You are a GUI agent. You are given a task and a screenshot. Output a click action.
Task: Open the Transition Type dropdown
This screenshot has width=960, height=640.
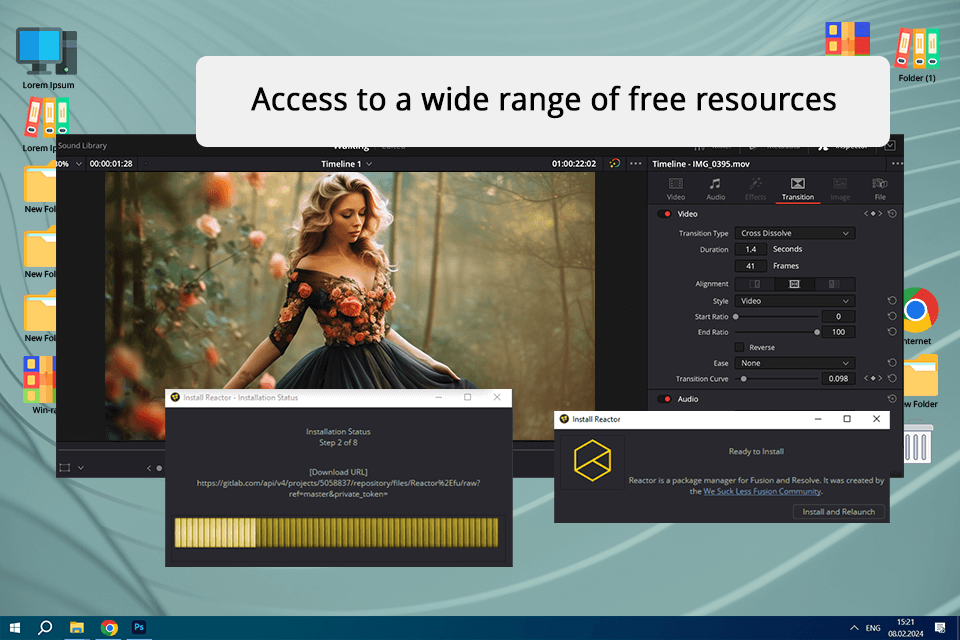(x=794, y=233)
